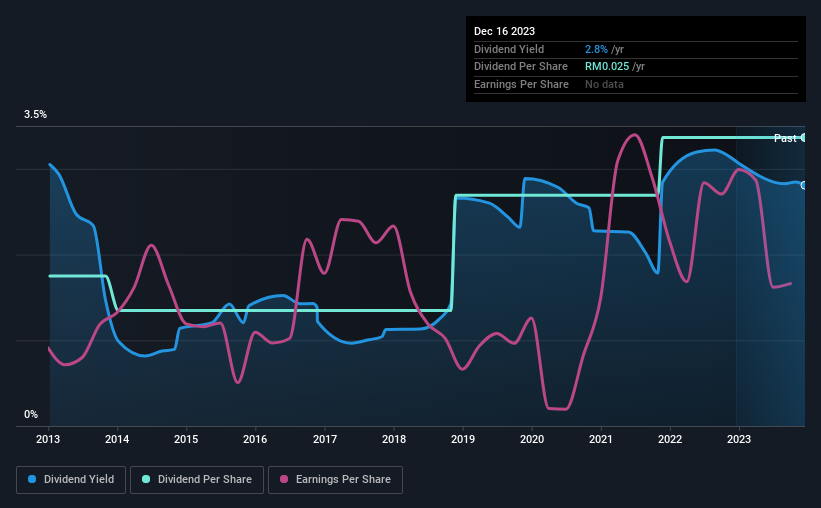Click the 2017 x-axis label
The height and width of the screenshot is (508, 821).
[x=325, y=439]
